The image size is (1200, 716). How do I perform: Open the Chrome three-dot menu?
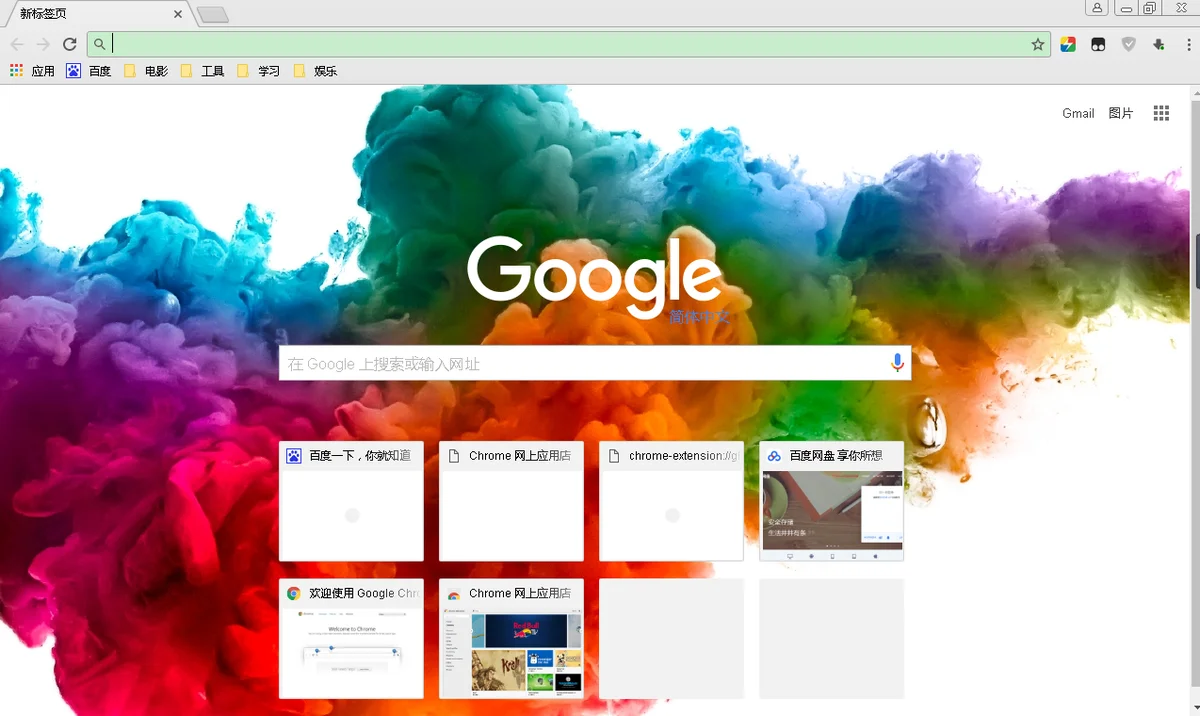(1187, 44)
